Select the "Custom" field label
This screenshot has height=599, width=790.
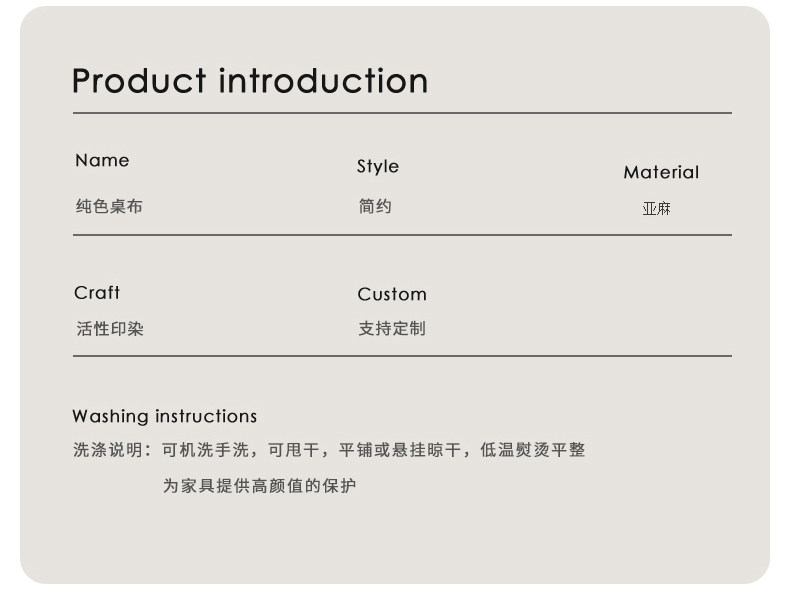[392, 295]
